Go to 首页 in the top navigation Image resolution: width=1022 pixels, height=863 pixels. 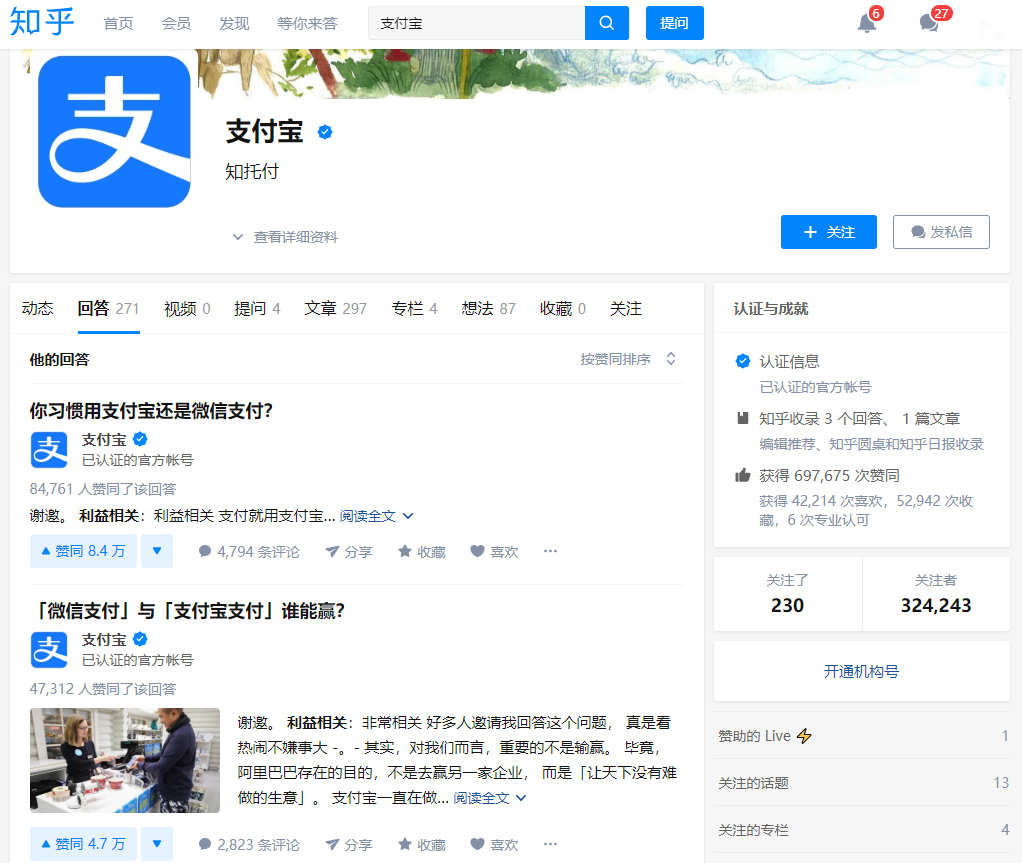coord(119,23)
